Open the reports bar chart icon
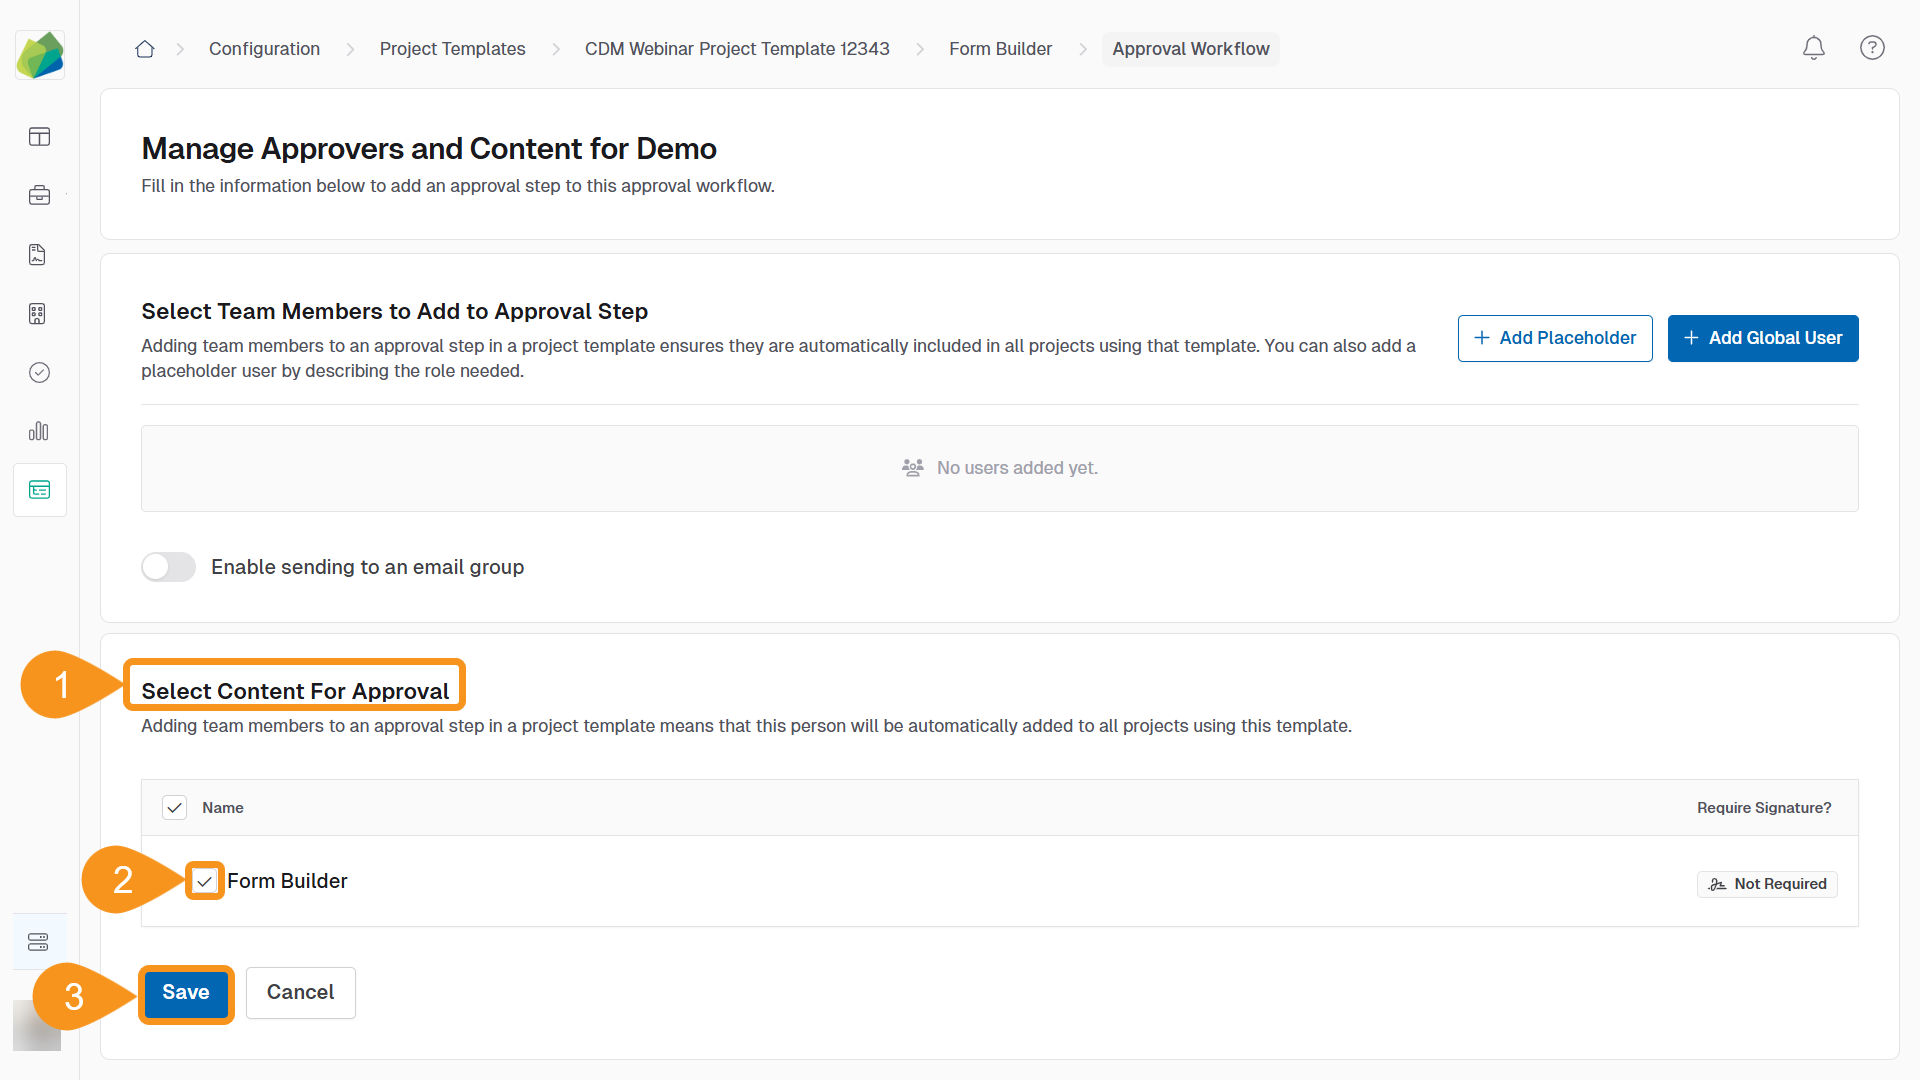 (x=39, y=431)
